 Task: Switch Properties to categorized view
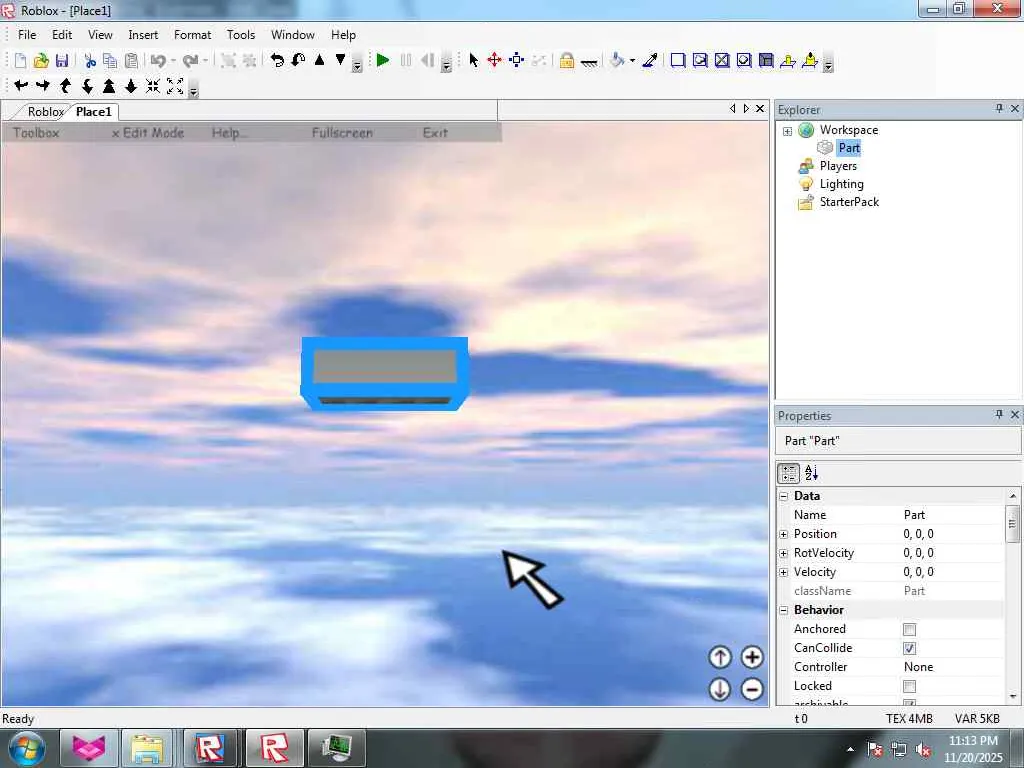(x=788, y=473)
